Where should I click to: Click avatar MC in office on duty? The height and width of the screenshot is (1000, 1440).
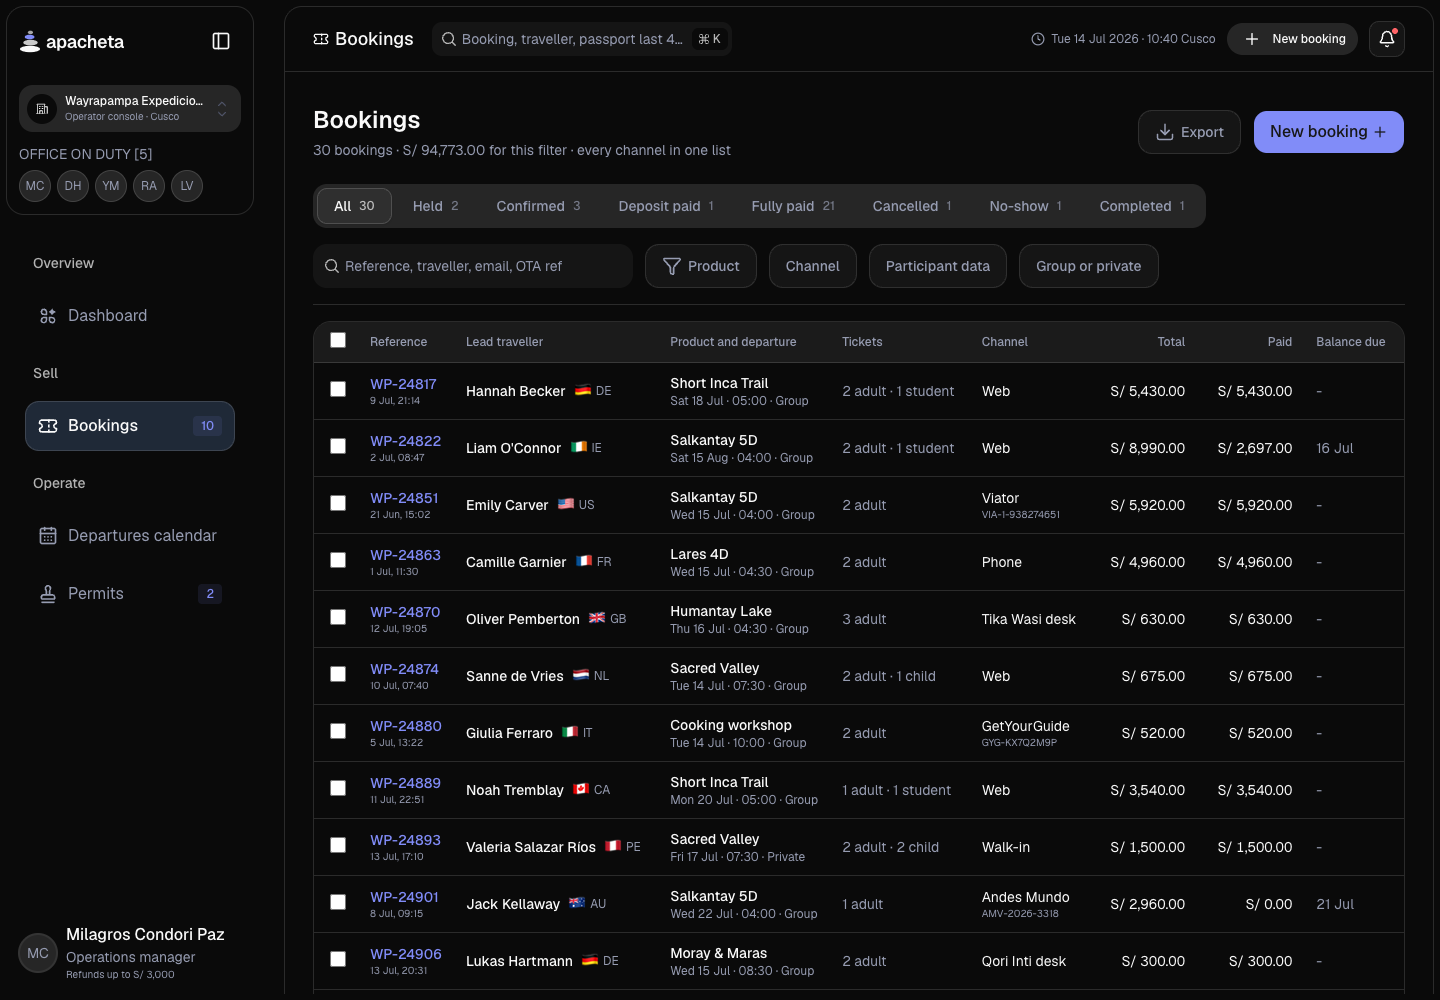pos(35,186)
